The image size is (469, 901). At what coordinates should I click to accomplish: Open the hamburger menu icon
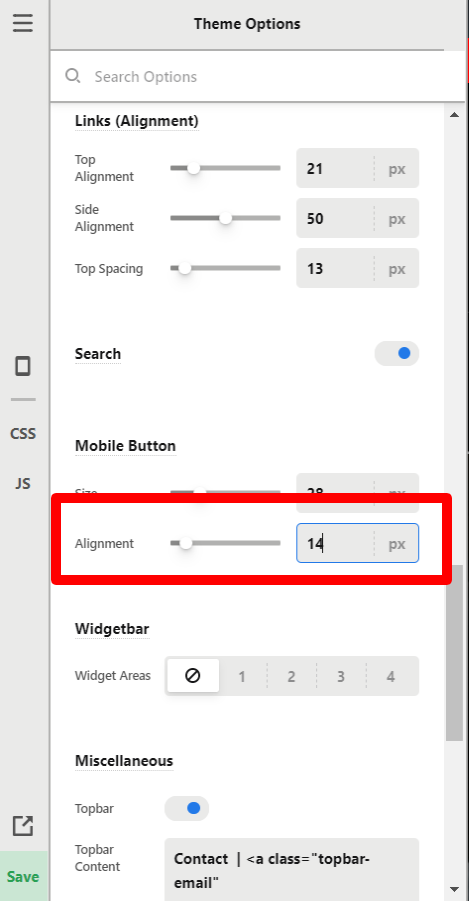point(23,23)
